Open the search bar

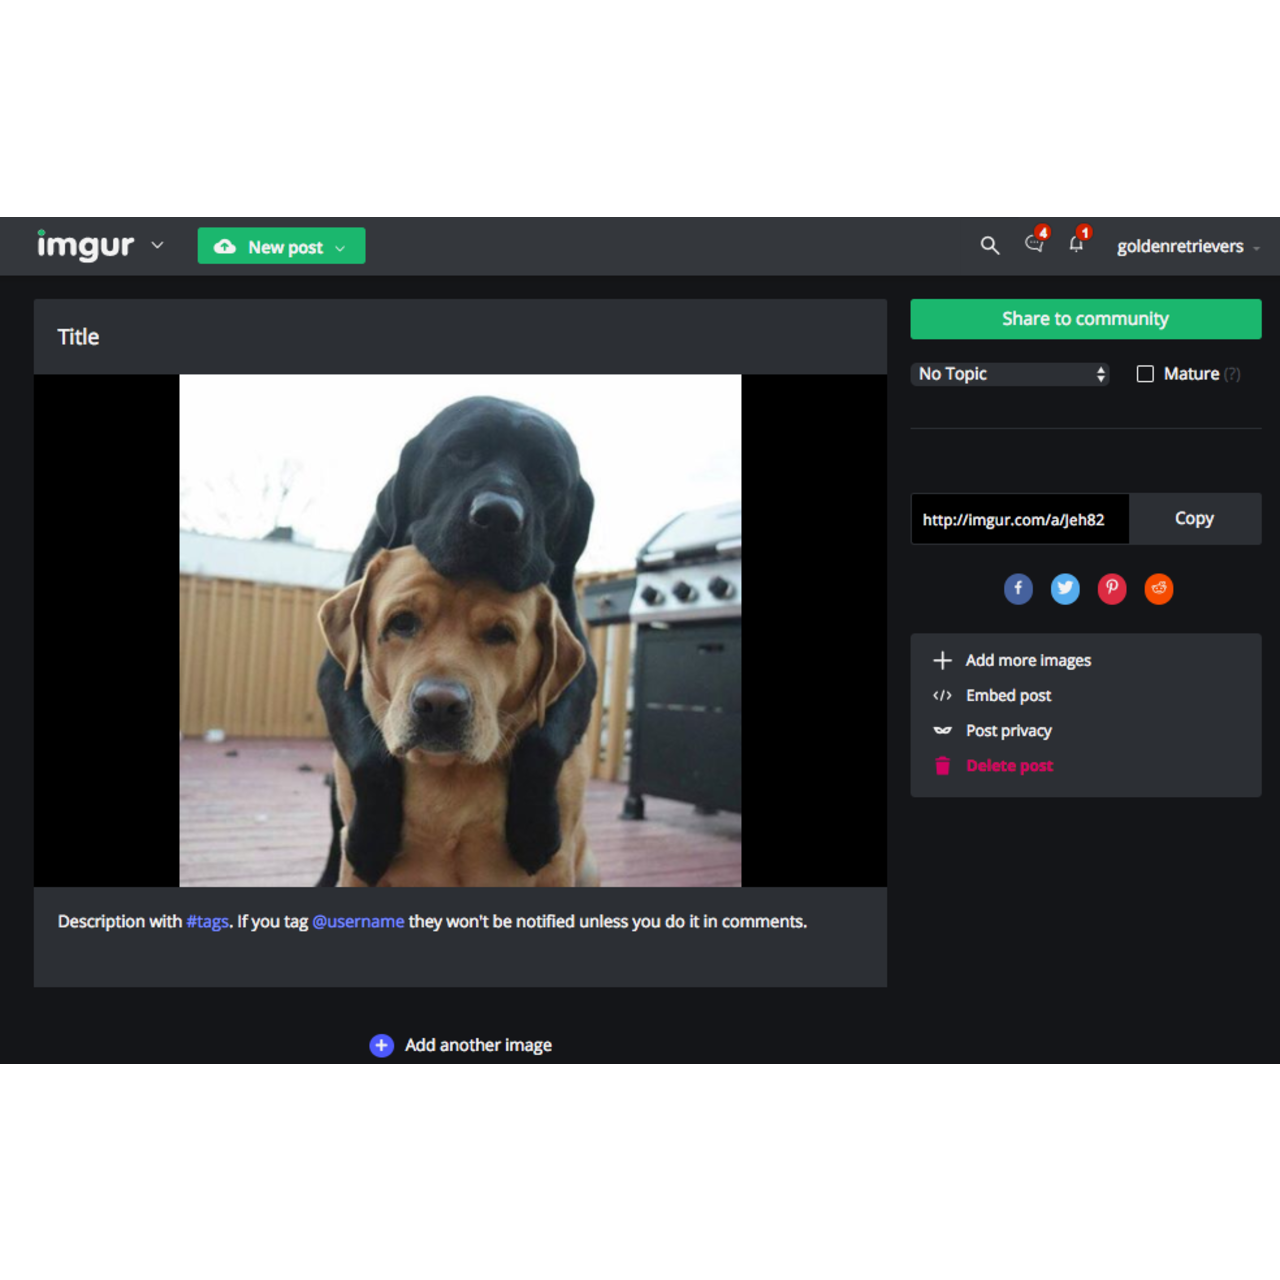click(989, 245)
